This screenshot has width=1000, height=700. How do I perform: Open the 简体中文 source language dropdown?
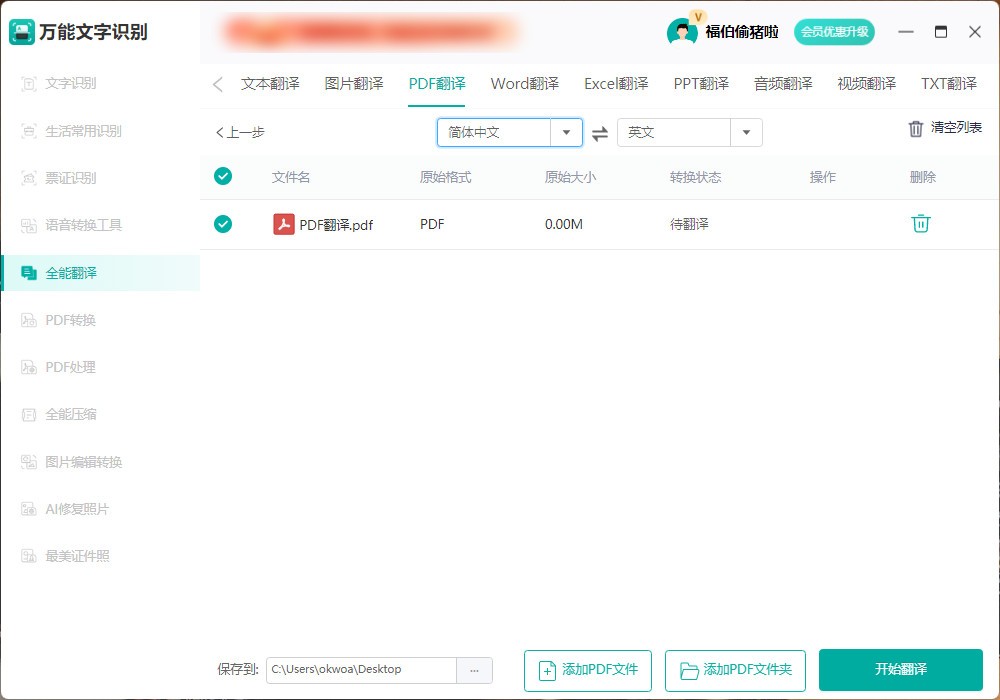pos(567,132)
